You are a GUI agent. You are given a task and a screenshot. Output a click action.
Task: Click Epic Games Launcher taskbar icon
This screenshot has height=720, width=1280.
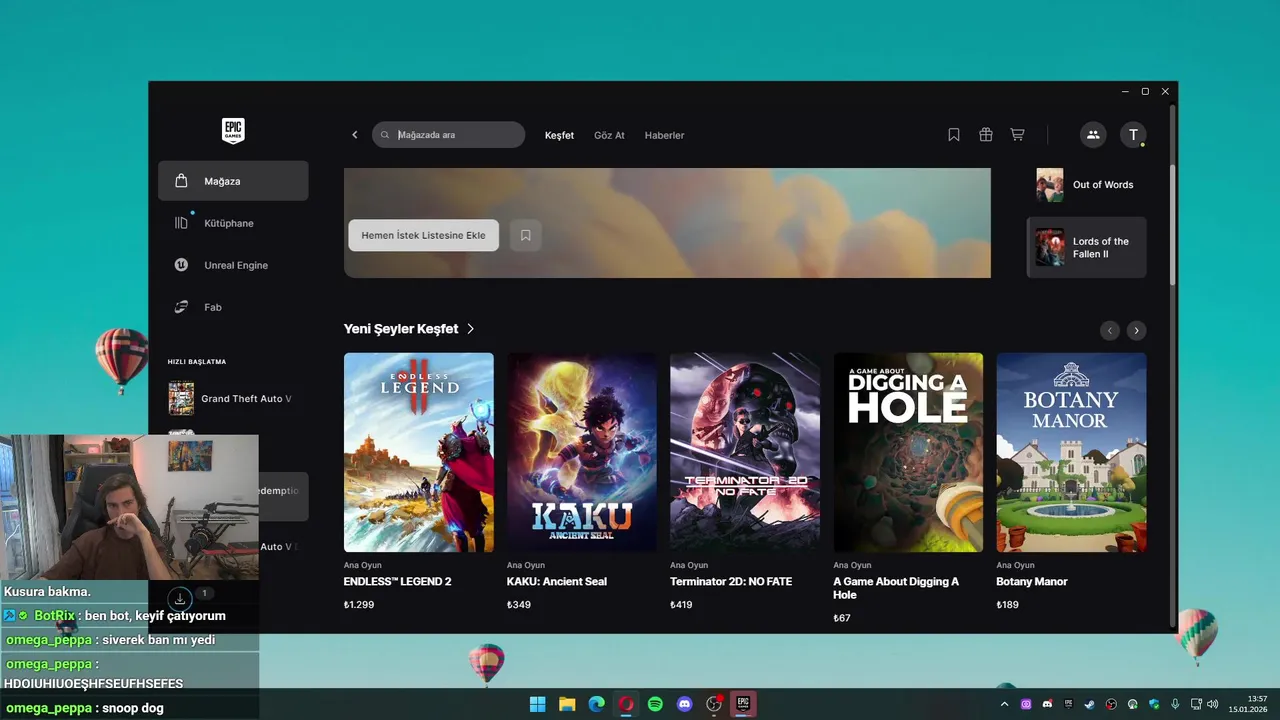pos(743,704)
